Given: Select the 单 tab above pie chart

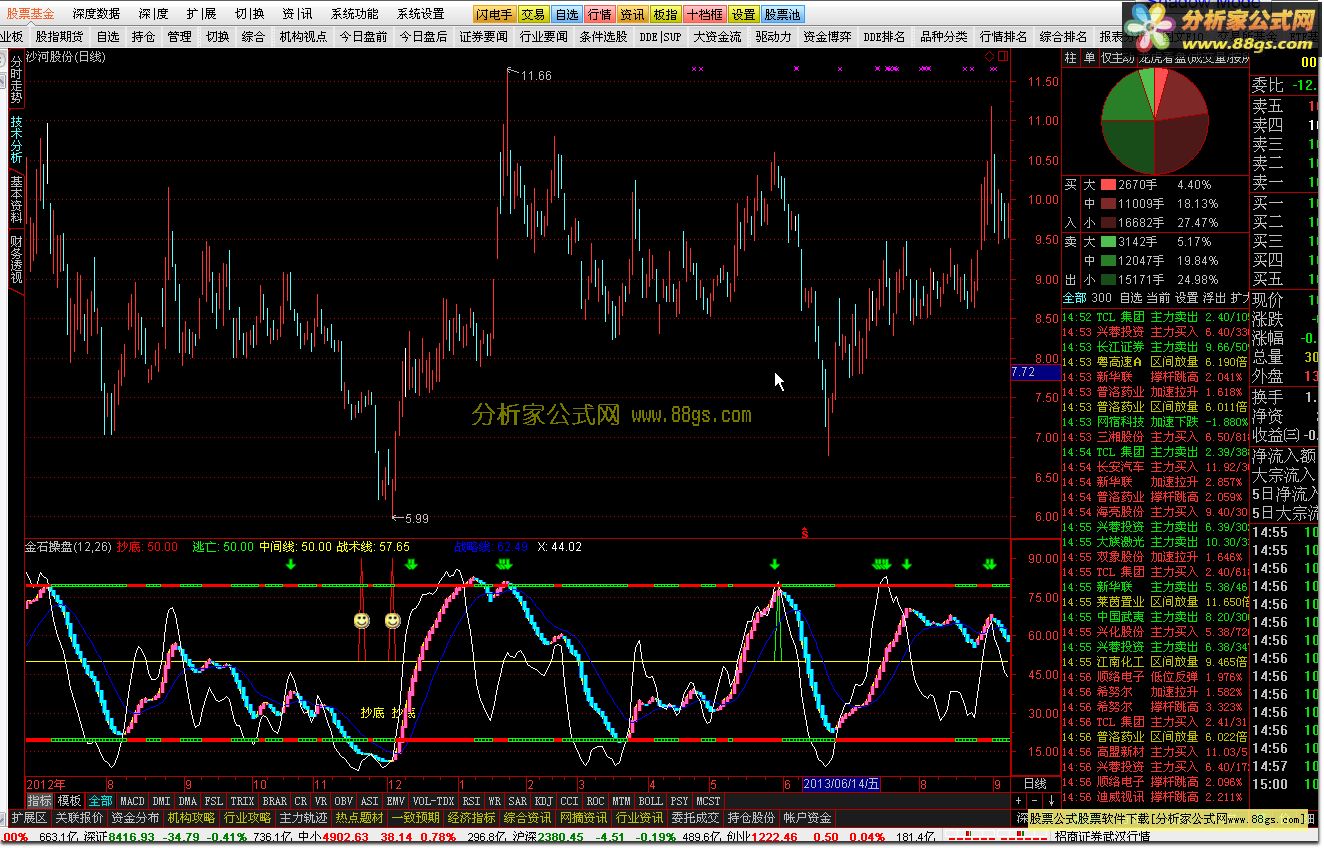Looking at the screenshot, I should point(1089,57).
